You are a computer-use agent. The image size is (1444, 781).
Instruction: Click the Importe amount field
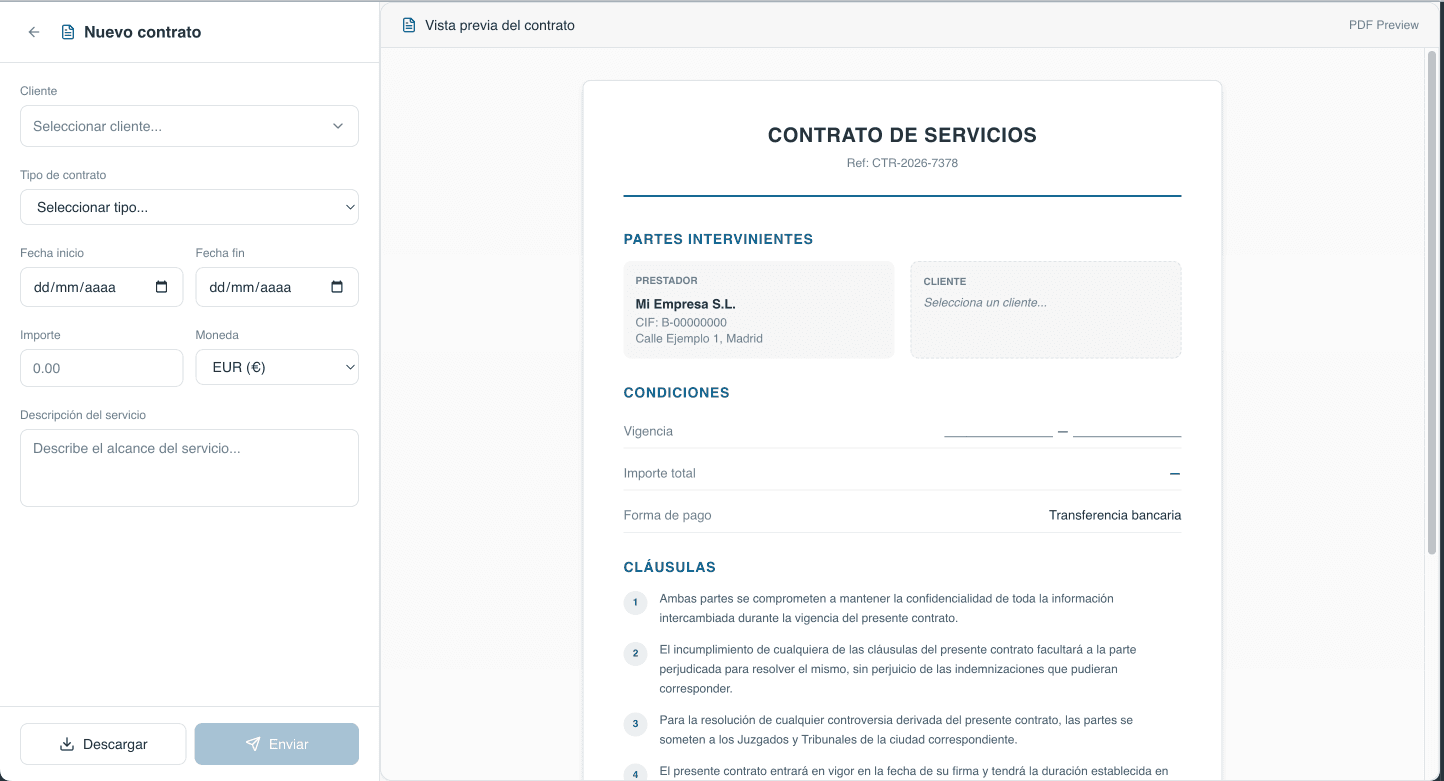click(101, 368)
